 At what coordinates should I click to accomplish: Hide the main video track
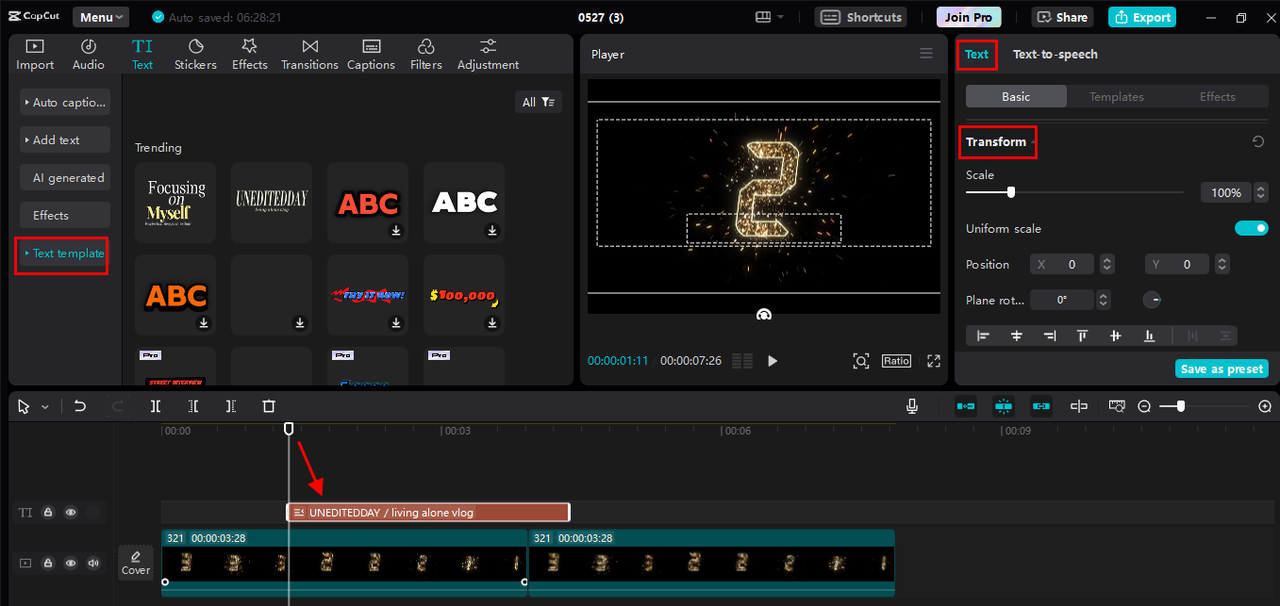point(71,563)
